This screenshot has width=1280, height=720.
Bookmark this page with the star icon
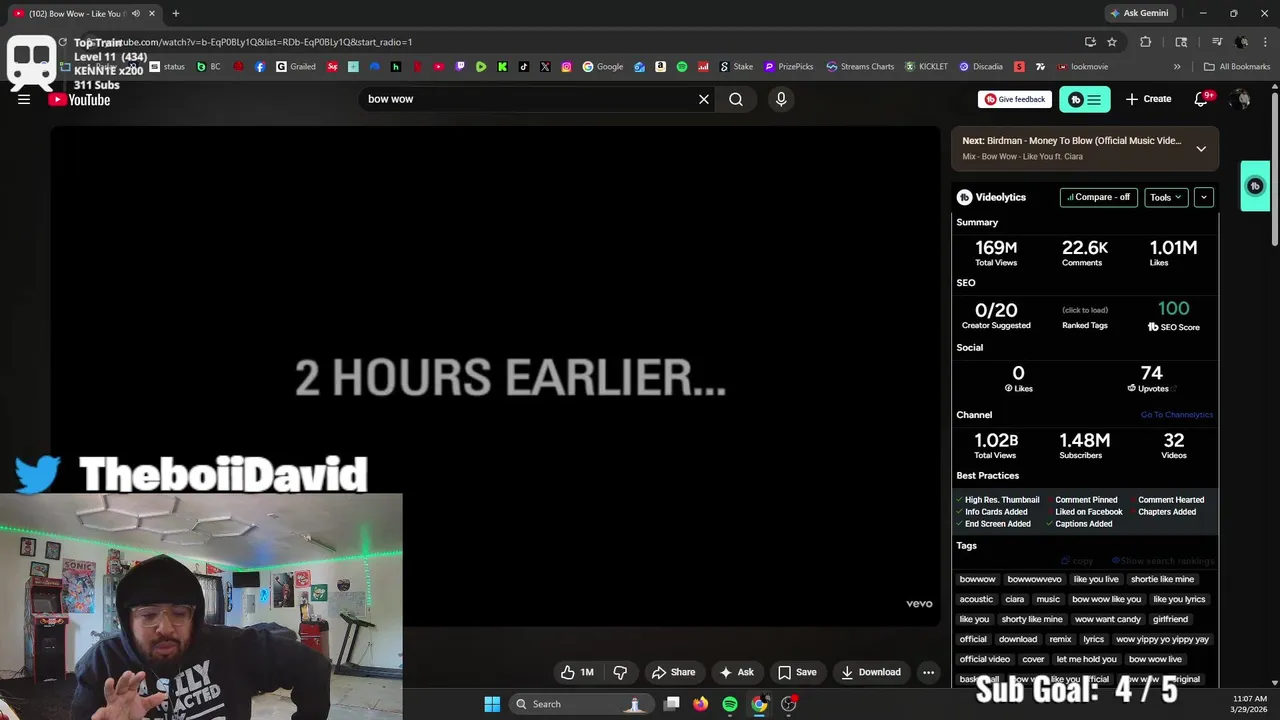click(x=1112, y=42)
